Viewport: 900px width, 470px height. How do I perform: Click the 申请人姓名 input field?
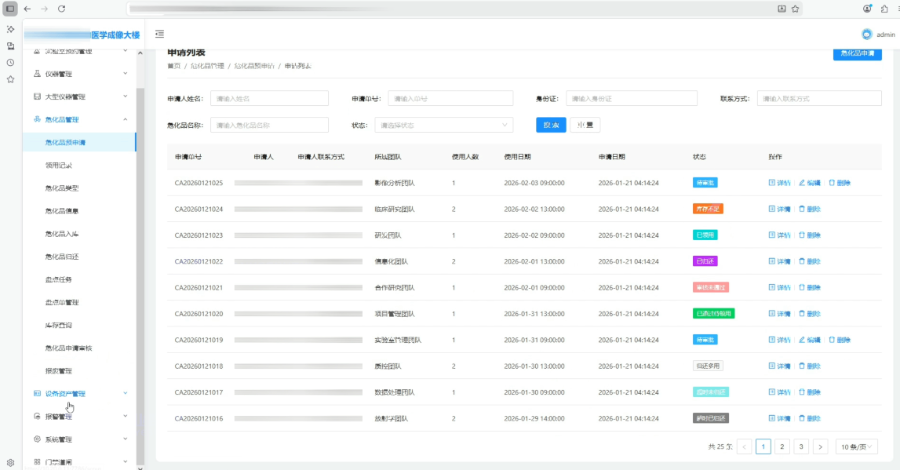point(269,98)
